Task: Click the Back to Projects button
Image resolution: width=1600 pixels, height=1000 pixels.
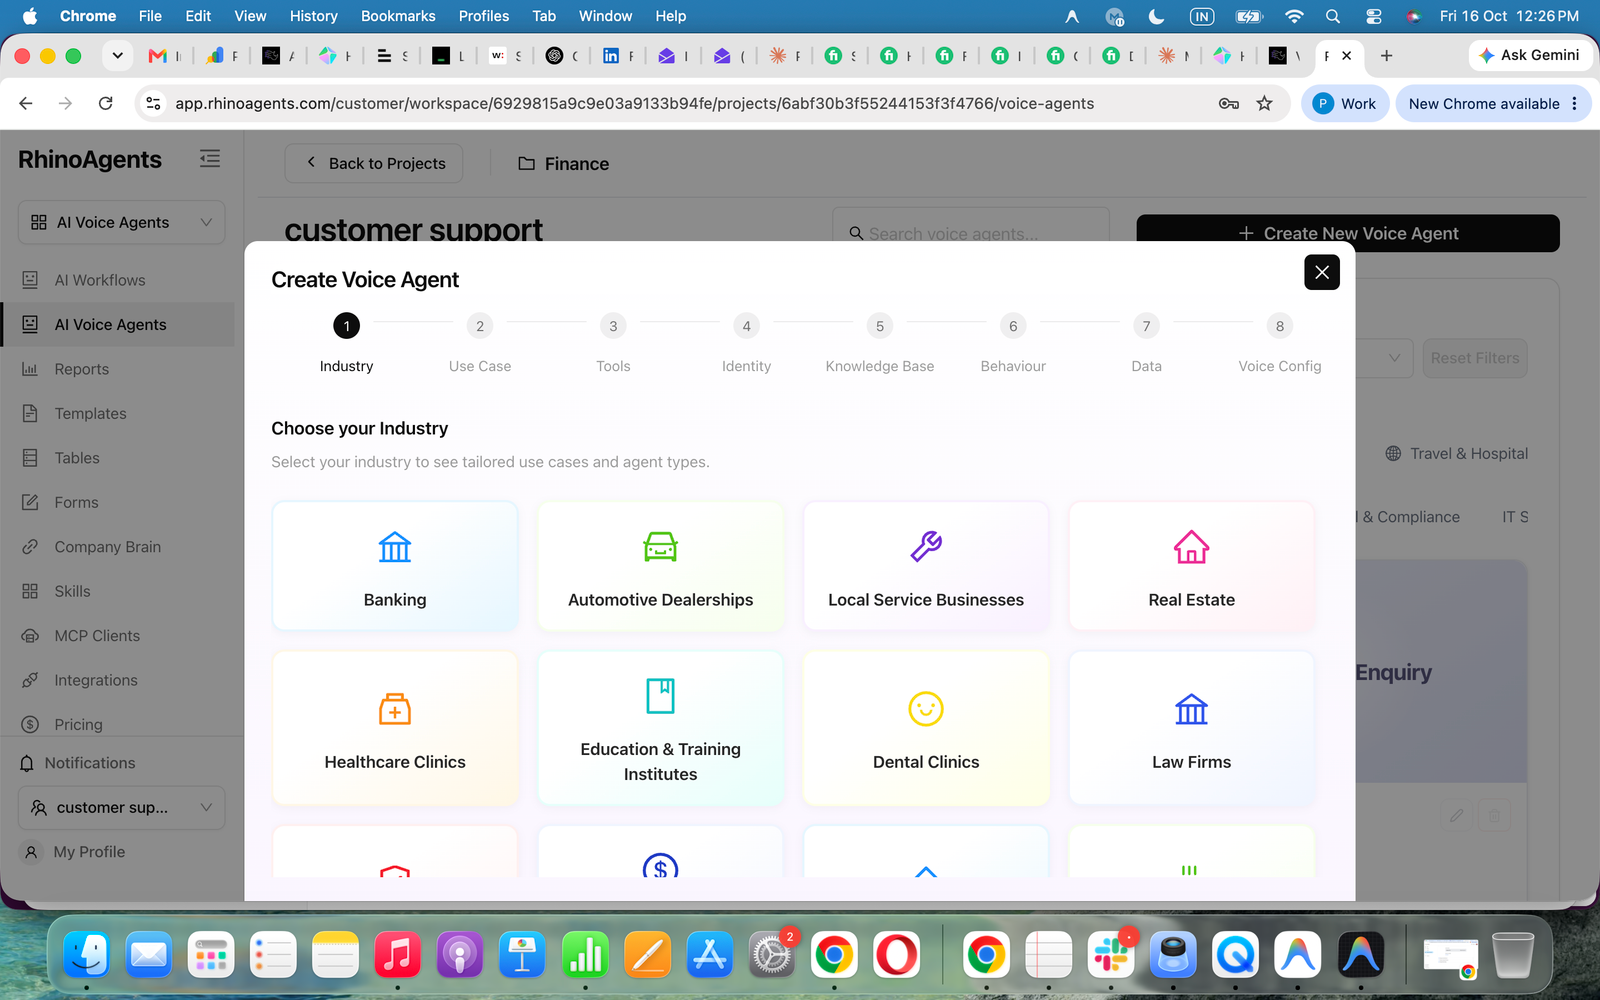Action: [374, 163]
